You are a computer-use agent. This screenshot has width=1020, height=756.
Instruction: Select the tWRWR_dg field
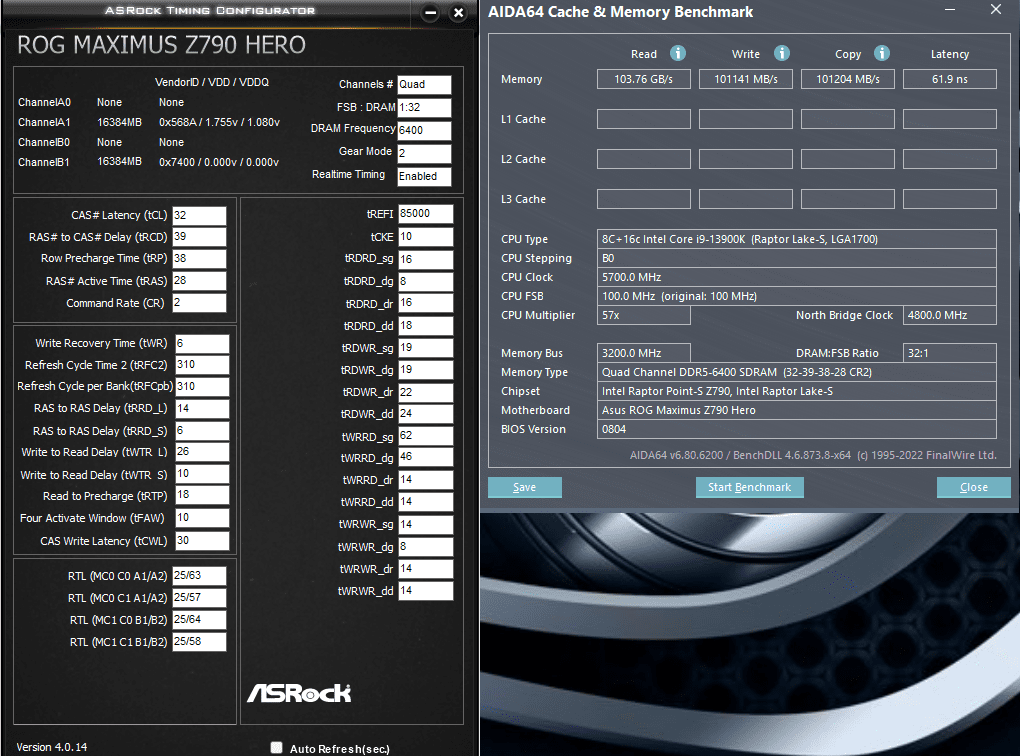pyautogui.click(x=425, y=547)
